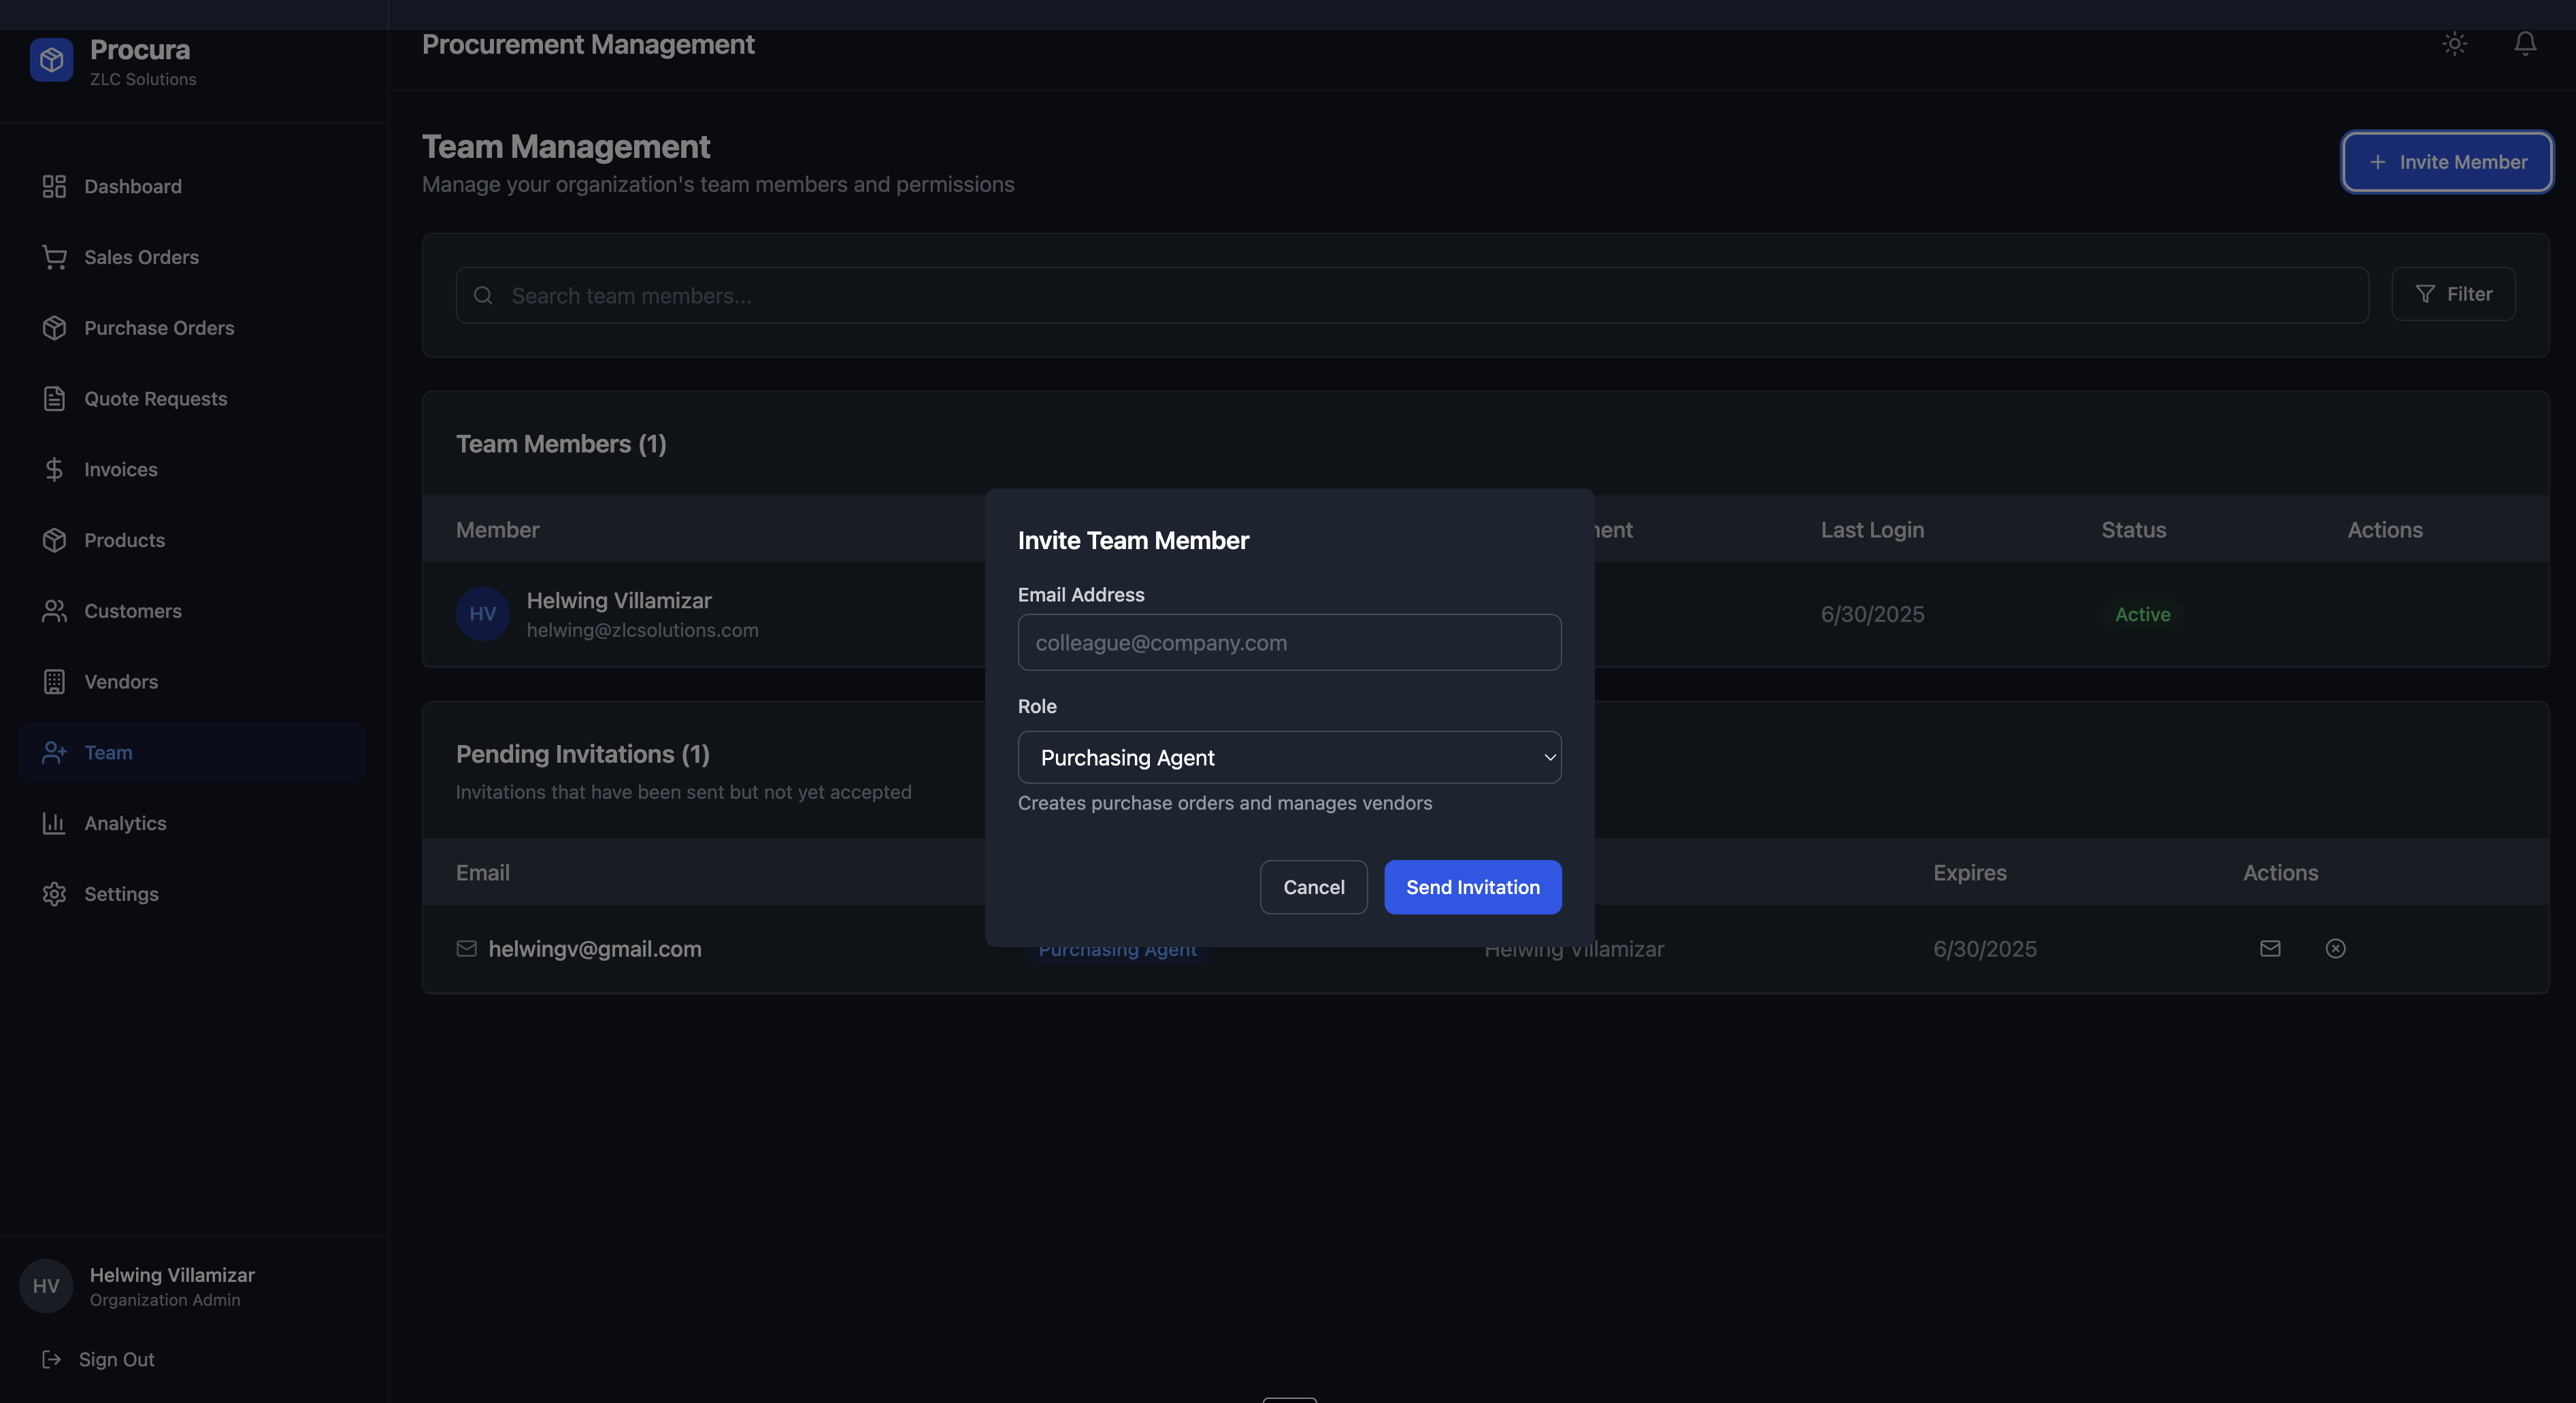Focus the Email Address field
The width and height of the screenshot is (2576, 1403).
pyautogui.click(x=1288, y=642)
